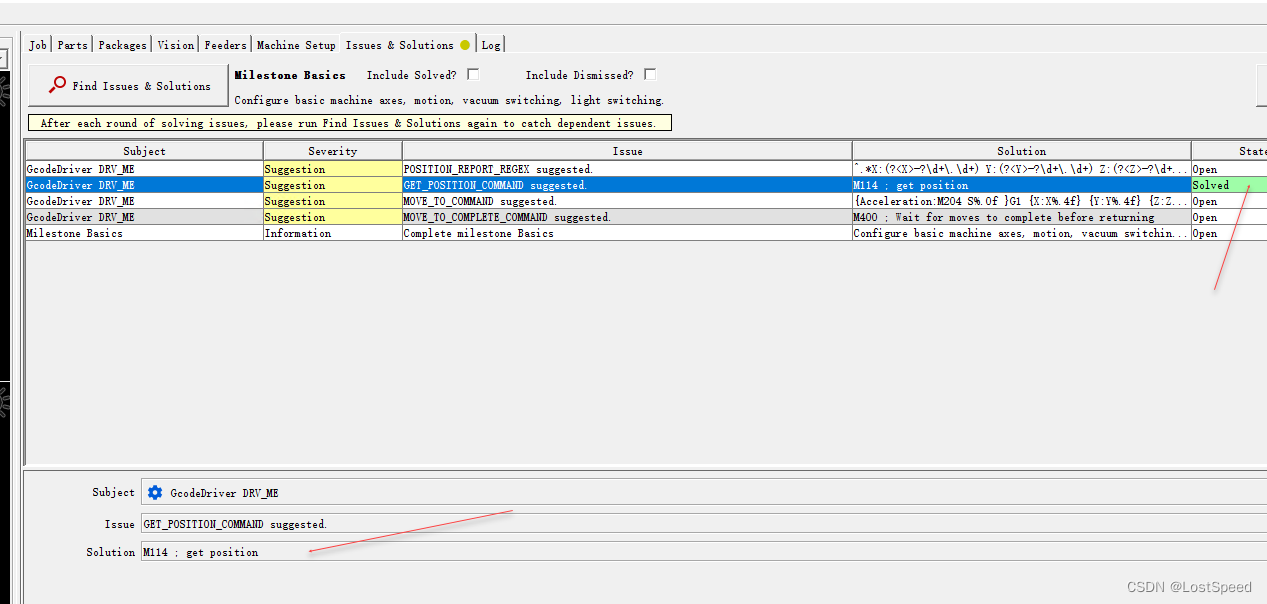
Task: Enable the Include Solved? checkbox
Action: pos(472,73)
